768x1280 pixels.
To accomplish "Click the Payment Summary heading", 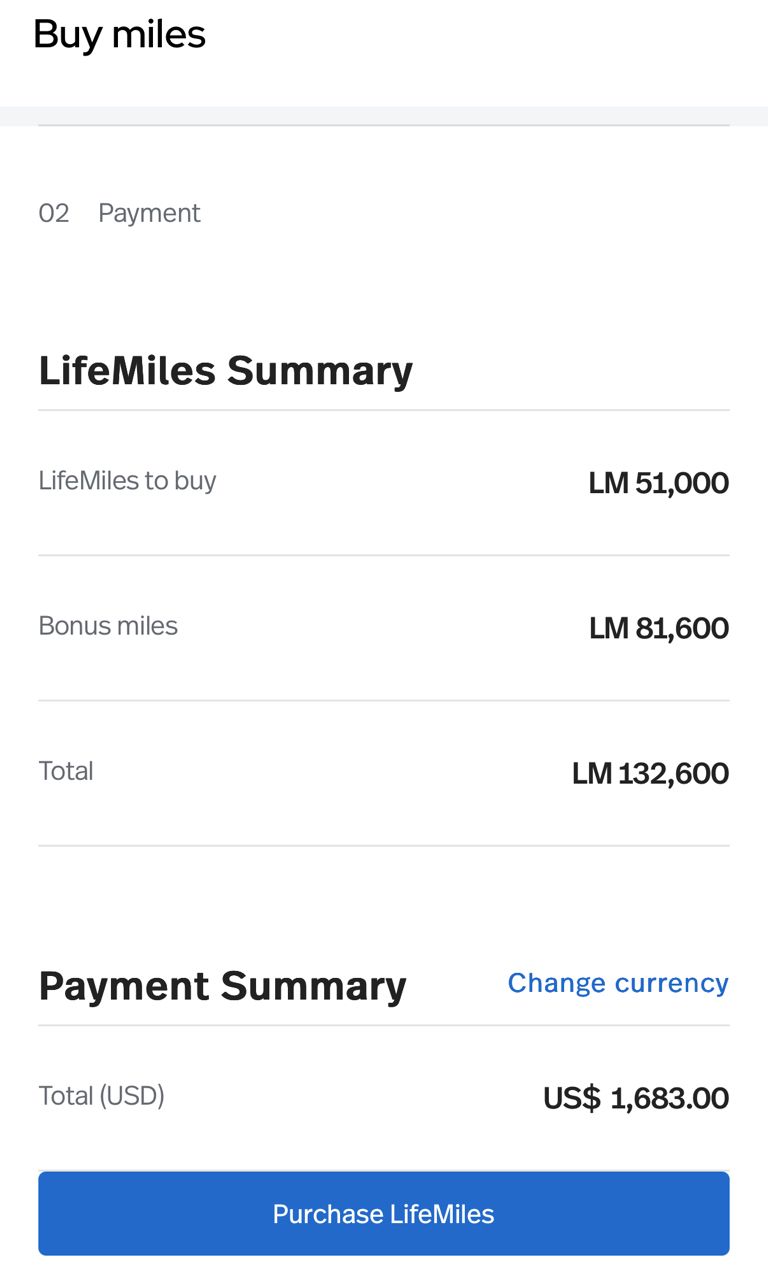I will pos(222,986).
